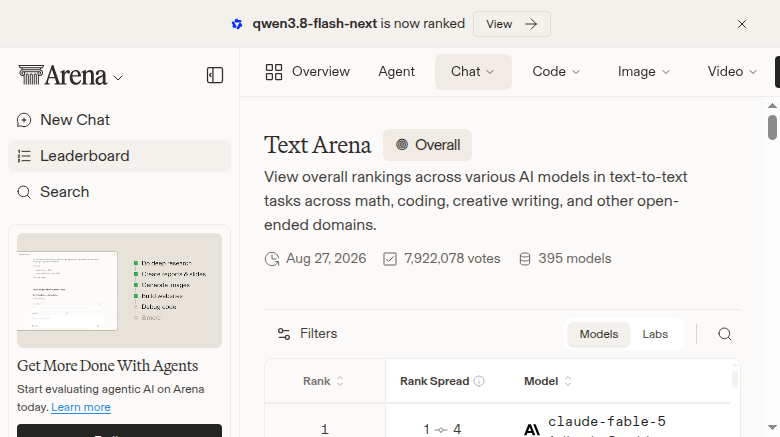Click the scrollbar up arrow
The image size is (780, 437).
tap(772, 106)
